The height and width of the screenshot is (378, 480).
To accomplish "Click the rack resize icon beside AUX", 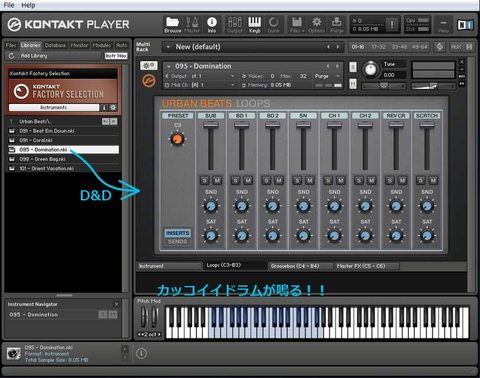I will click(x=469, y=47).
